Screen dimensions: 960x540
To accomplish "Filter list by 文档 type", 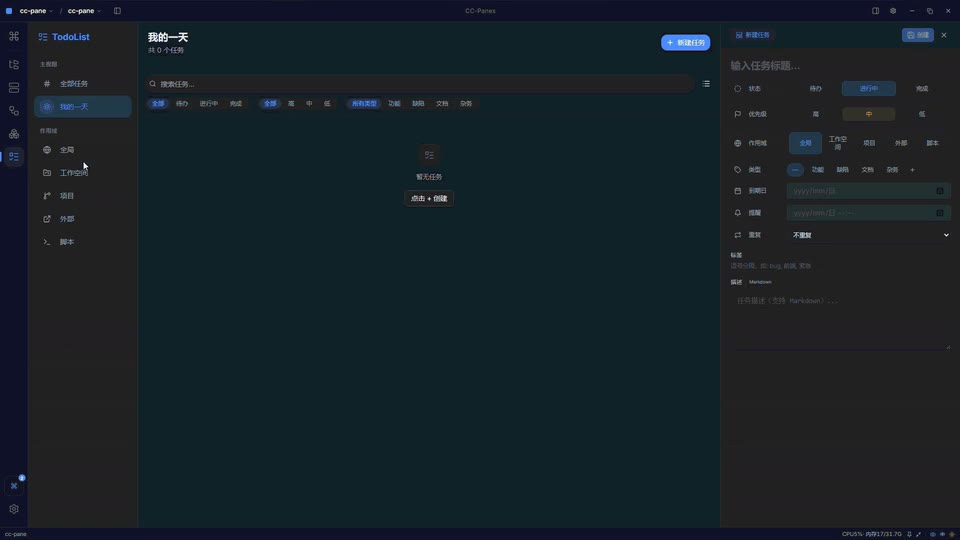I will pyautogui.click(x=442, y=103).
